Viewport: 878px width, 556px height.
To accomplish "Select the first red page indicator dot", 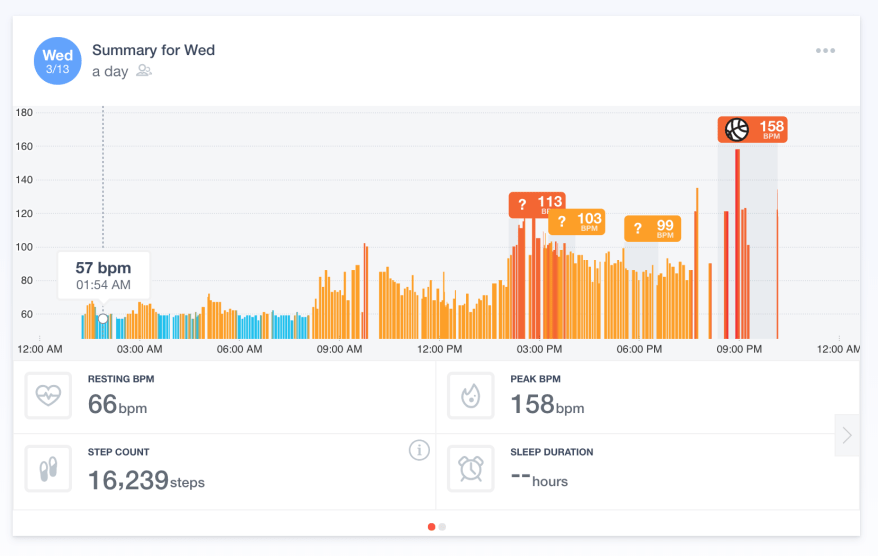I will click(x=431, y=526).
